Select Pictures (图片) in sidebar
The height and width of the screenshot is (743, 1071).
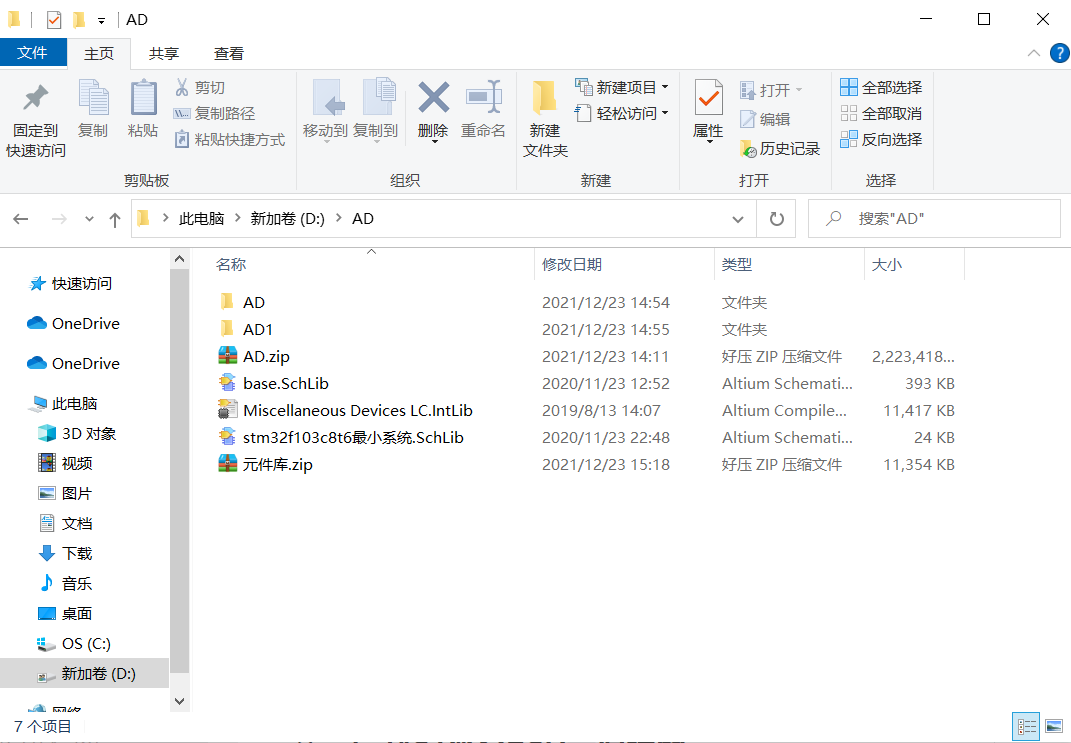pyautogui.click(x=65, y=494)
